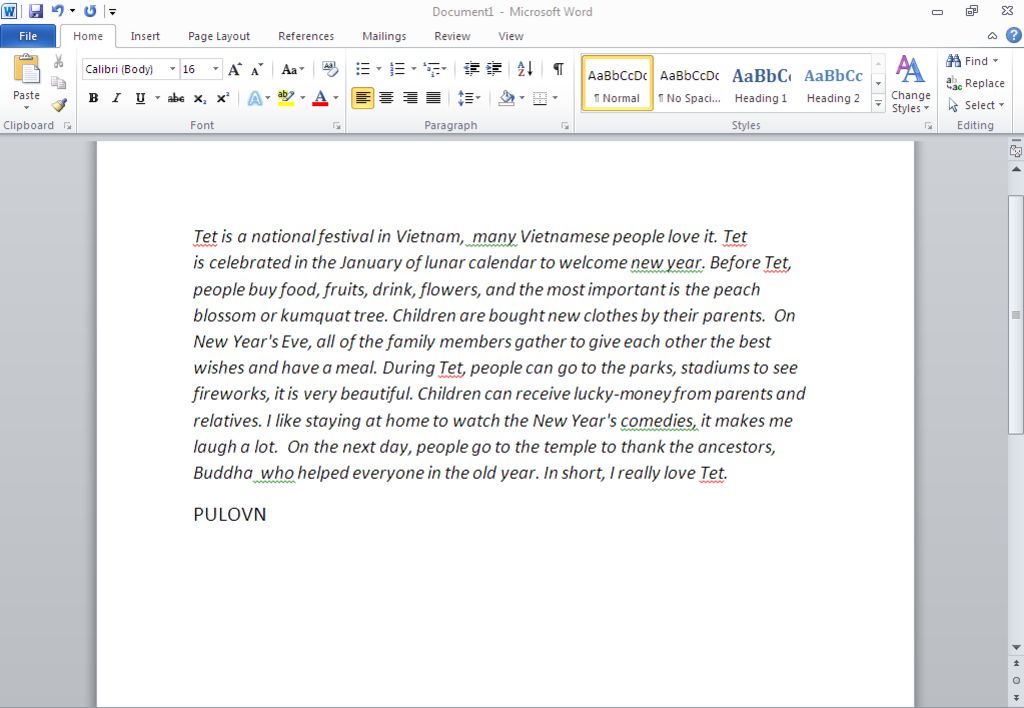
Task: Open the Select dropdown in Editing
Action: tap(976, 105)
